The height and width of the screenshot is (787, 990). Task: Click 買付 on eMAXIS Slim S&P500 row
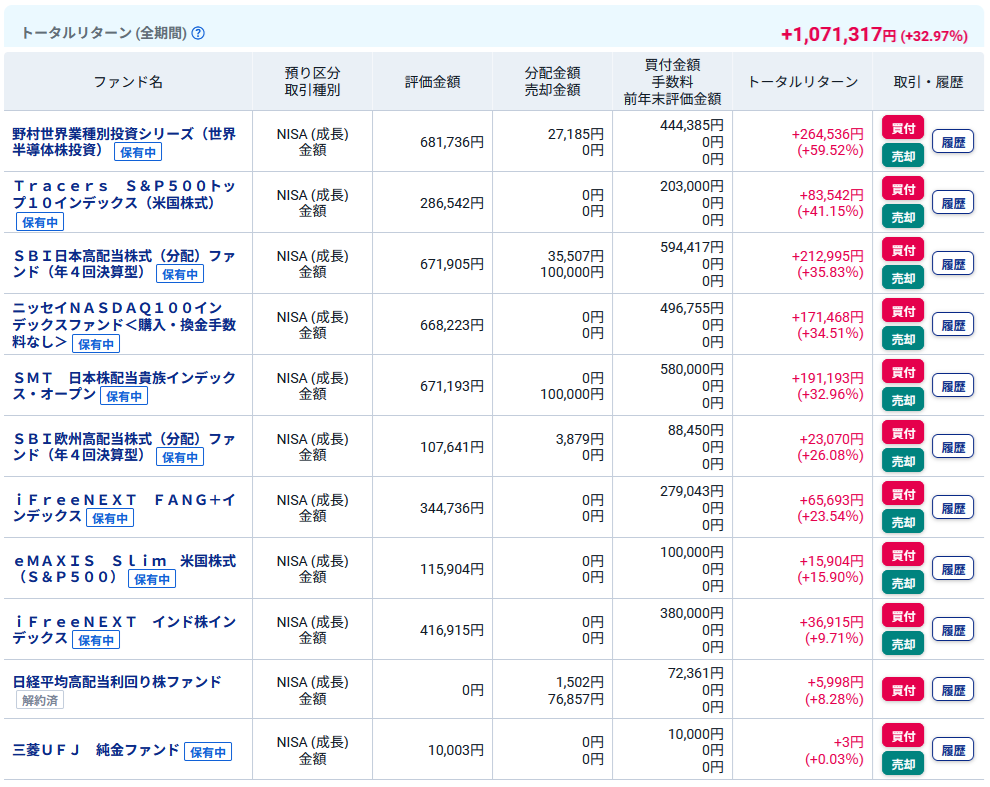click(x=903, y=556)
